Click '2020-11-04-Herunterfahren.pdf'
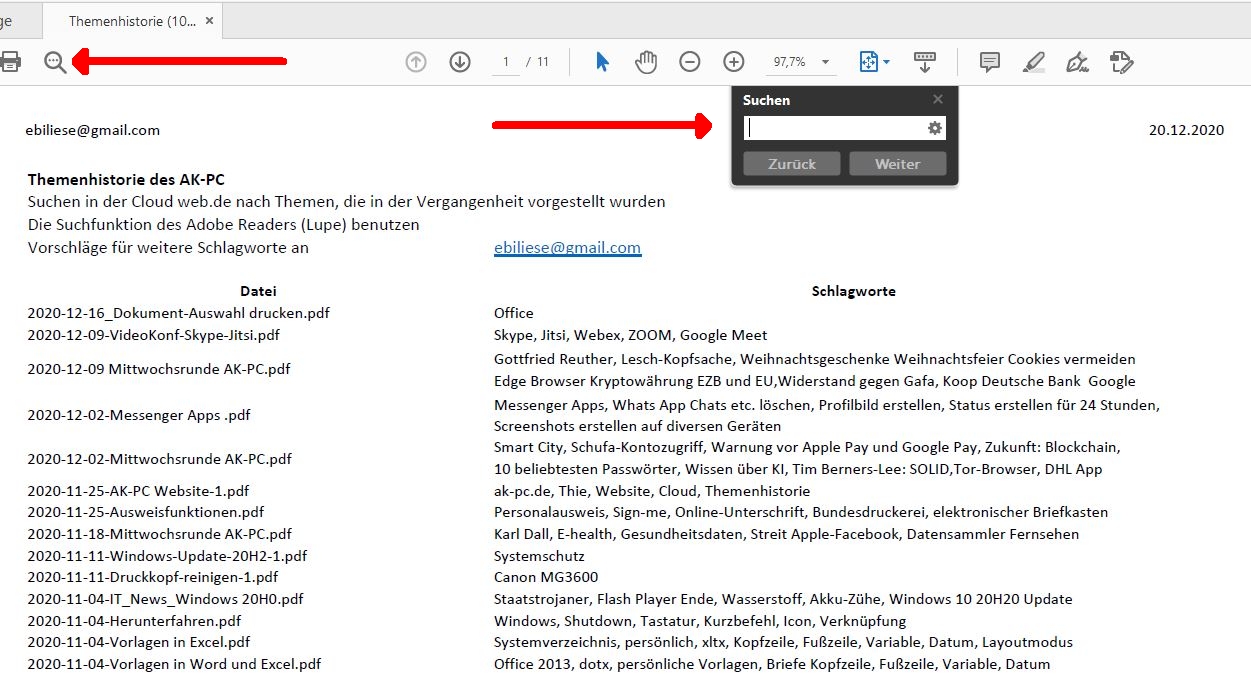This screenshot has height=679, width=1251. [x=134, y=621]
